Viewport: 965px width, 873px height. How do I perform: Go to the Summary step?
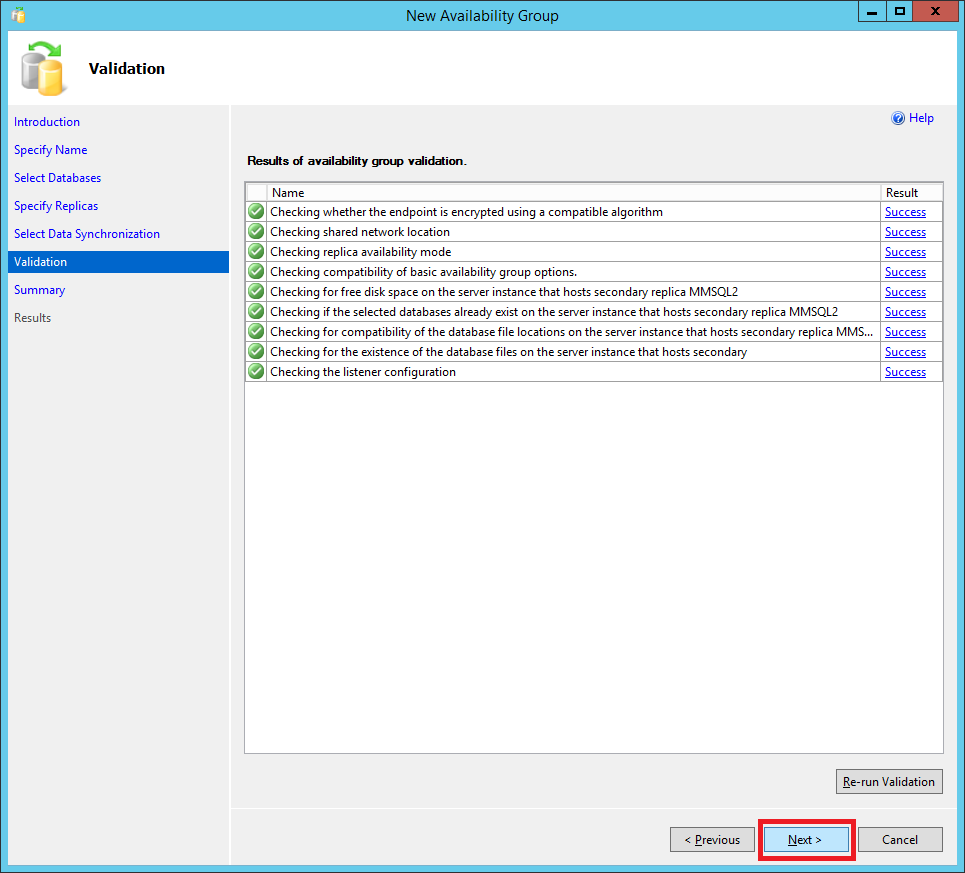[40, 290]
